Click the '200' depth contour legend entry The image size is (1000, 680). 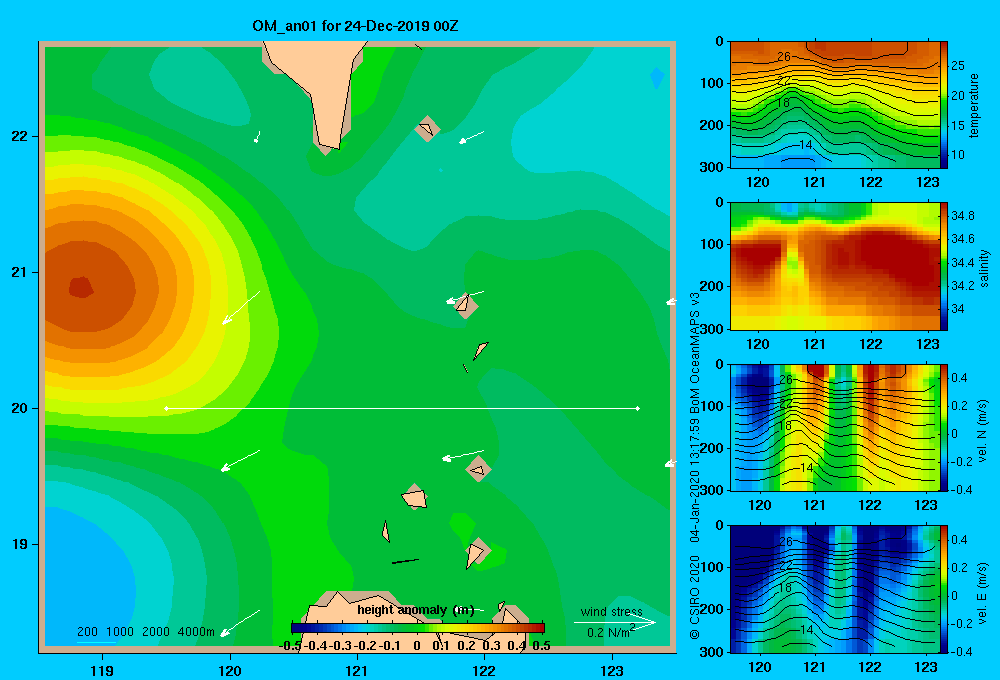[87, 632]
